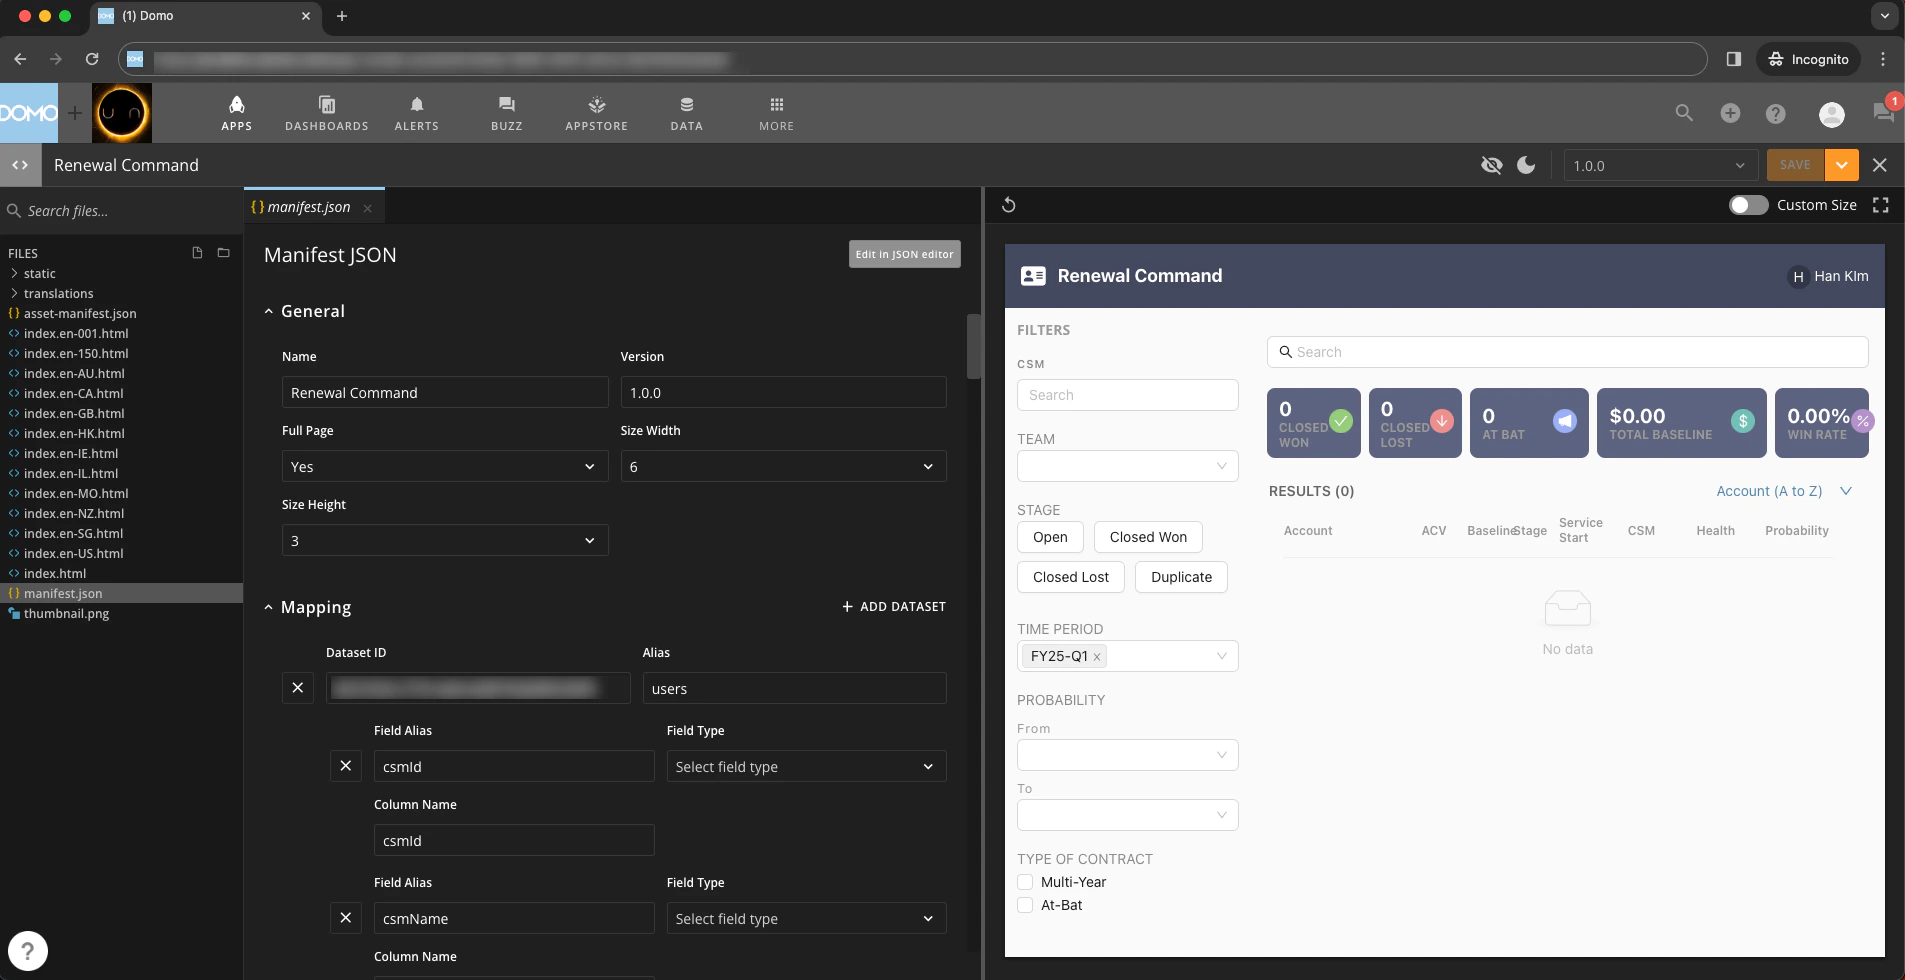This screenshot has height=980, width=1905.
Task: Open asset-manifest.json file
Action: click(x=80, y=313)
